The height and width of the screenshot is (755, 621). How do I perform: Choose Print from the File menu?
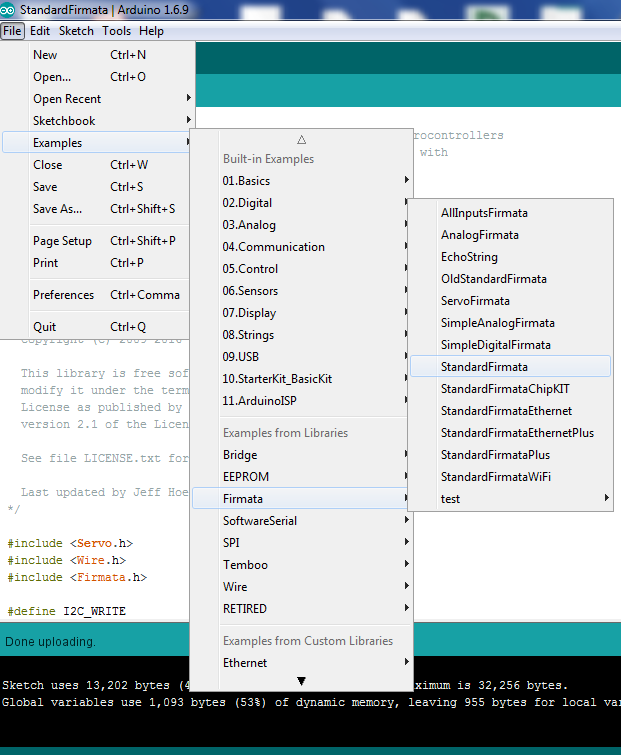point(98,263)
